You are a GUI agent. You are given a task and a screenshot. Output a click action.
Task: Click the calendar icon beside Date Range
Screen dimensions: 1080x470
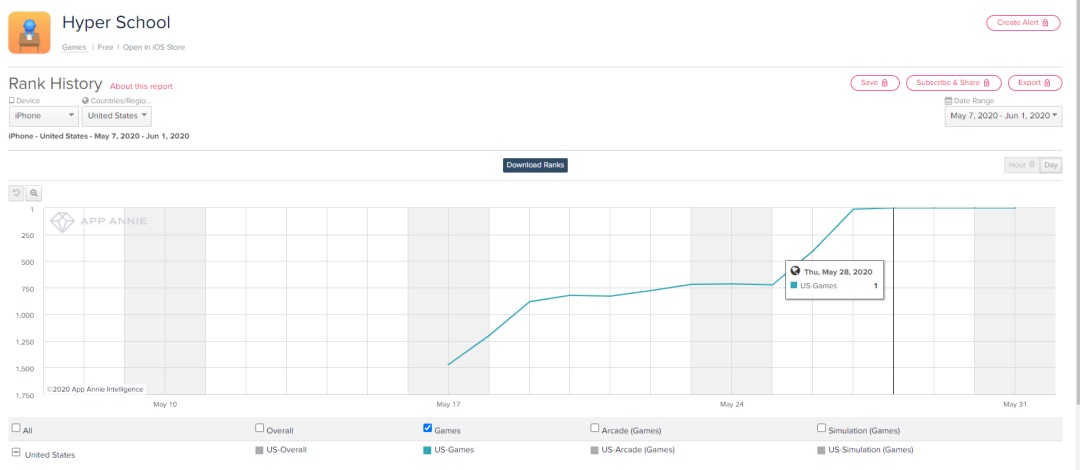[x=948, y=101]
